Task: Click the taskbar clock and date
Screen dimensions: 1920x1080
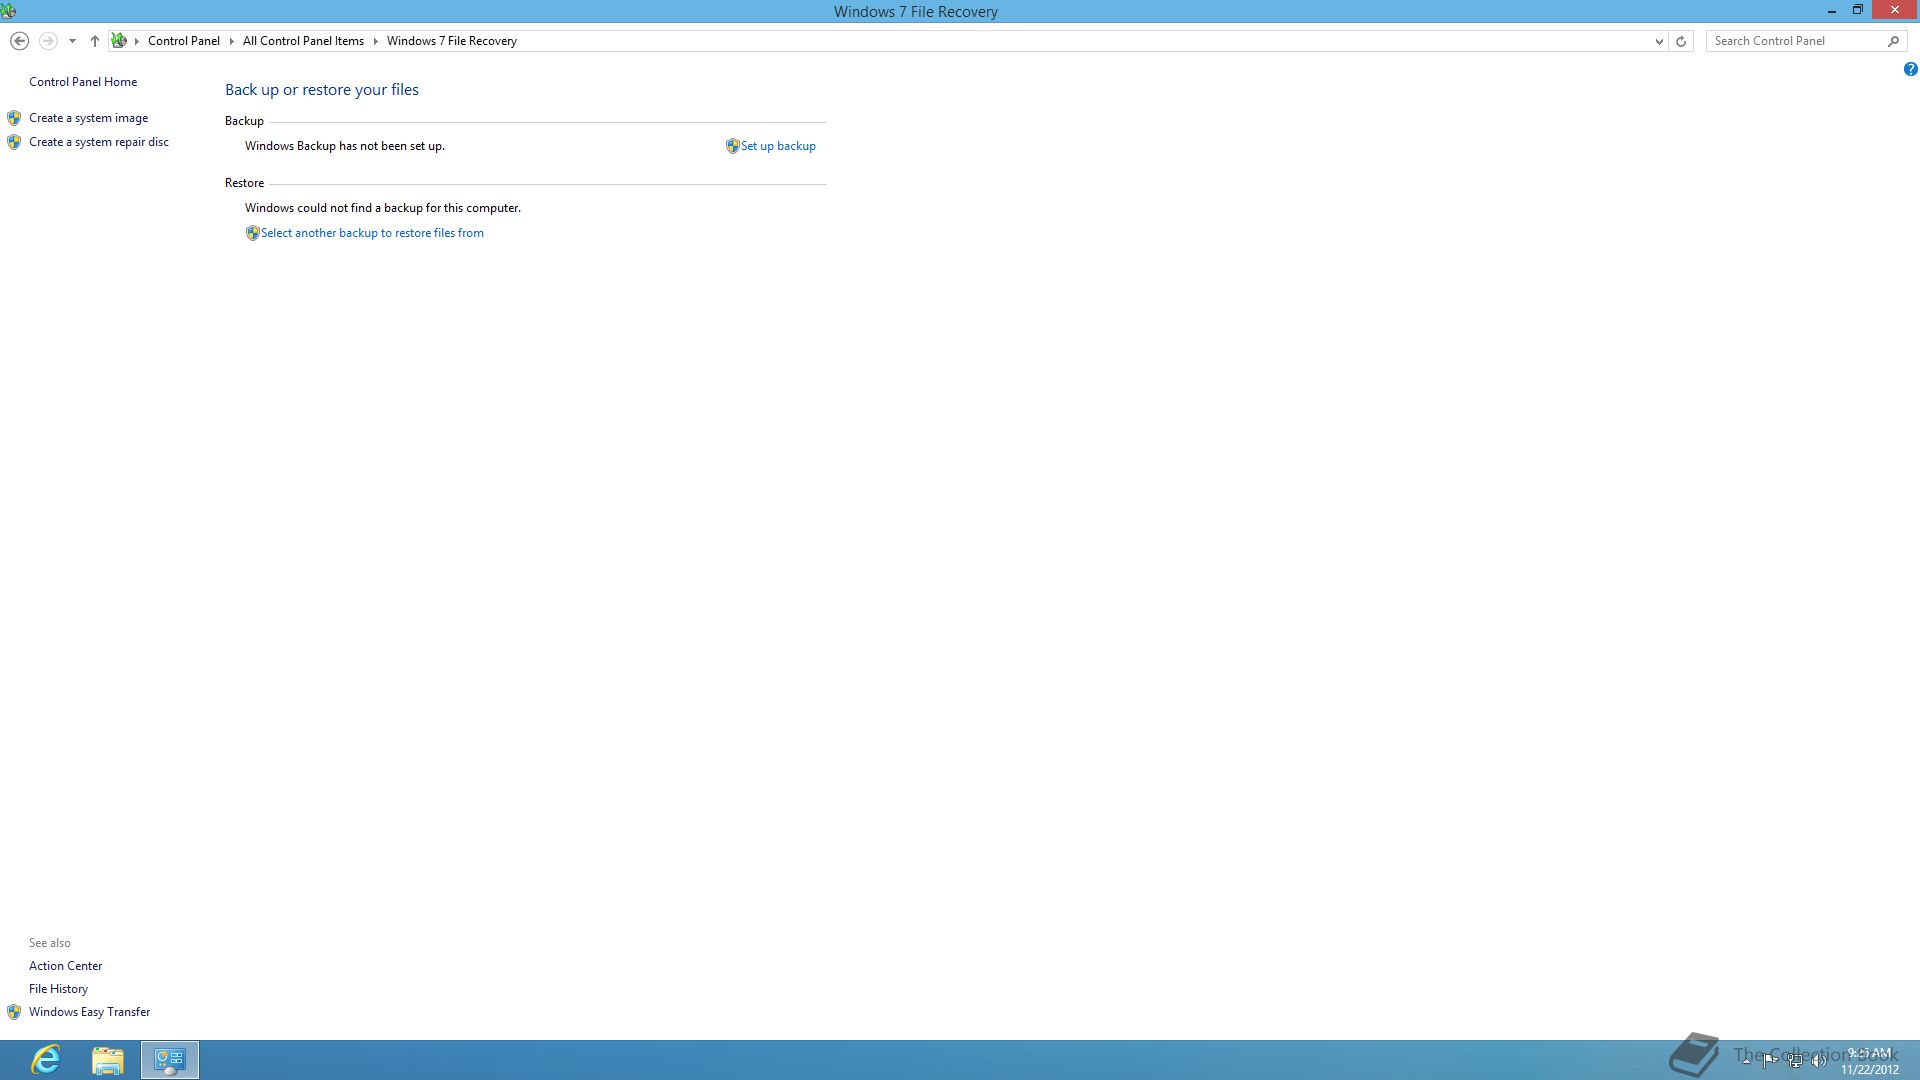Action: 1870,1061
